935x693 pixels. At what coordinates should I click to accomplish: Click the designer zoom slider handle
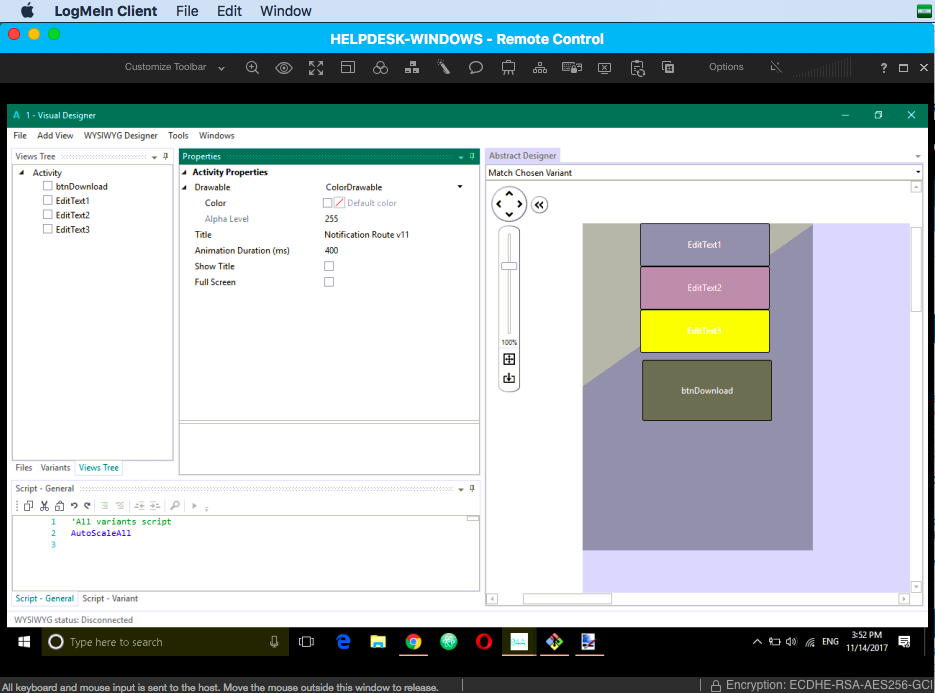[509, 266]
